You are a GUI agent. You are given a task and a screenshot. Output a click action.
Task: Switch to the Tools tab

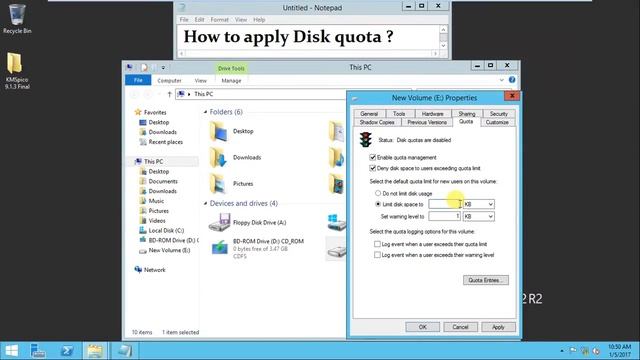pyautogui.click(x=399, y=114)
